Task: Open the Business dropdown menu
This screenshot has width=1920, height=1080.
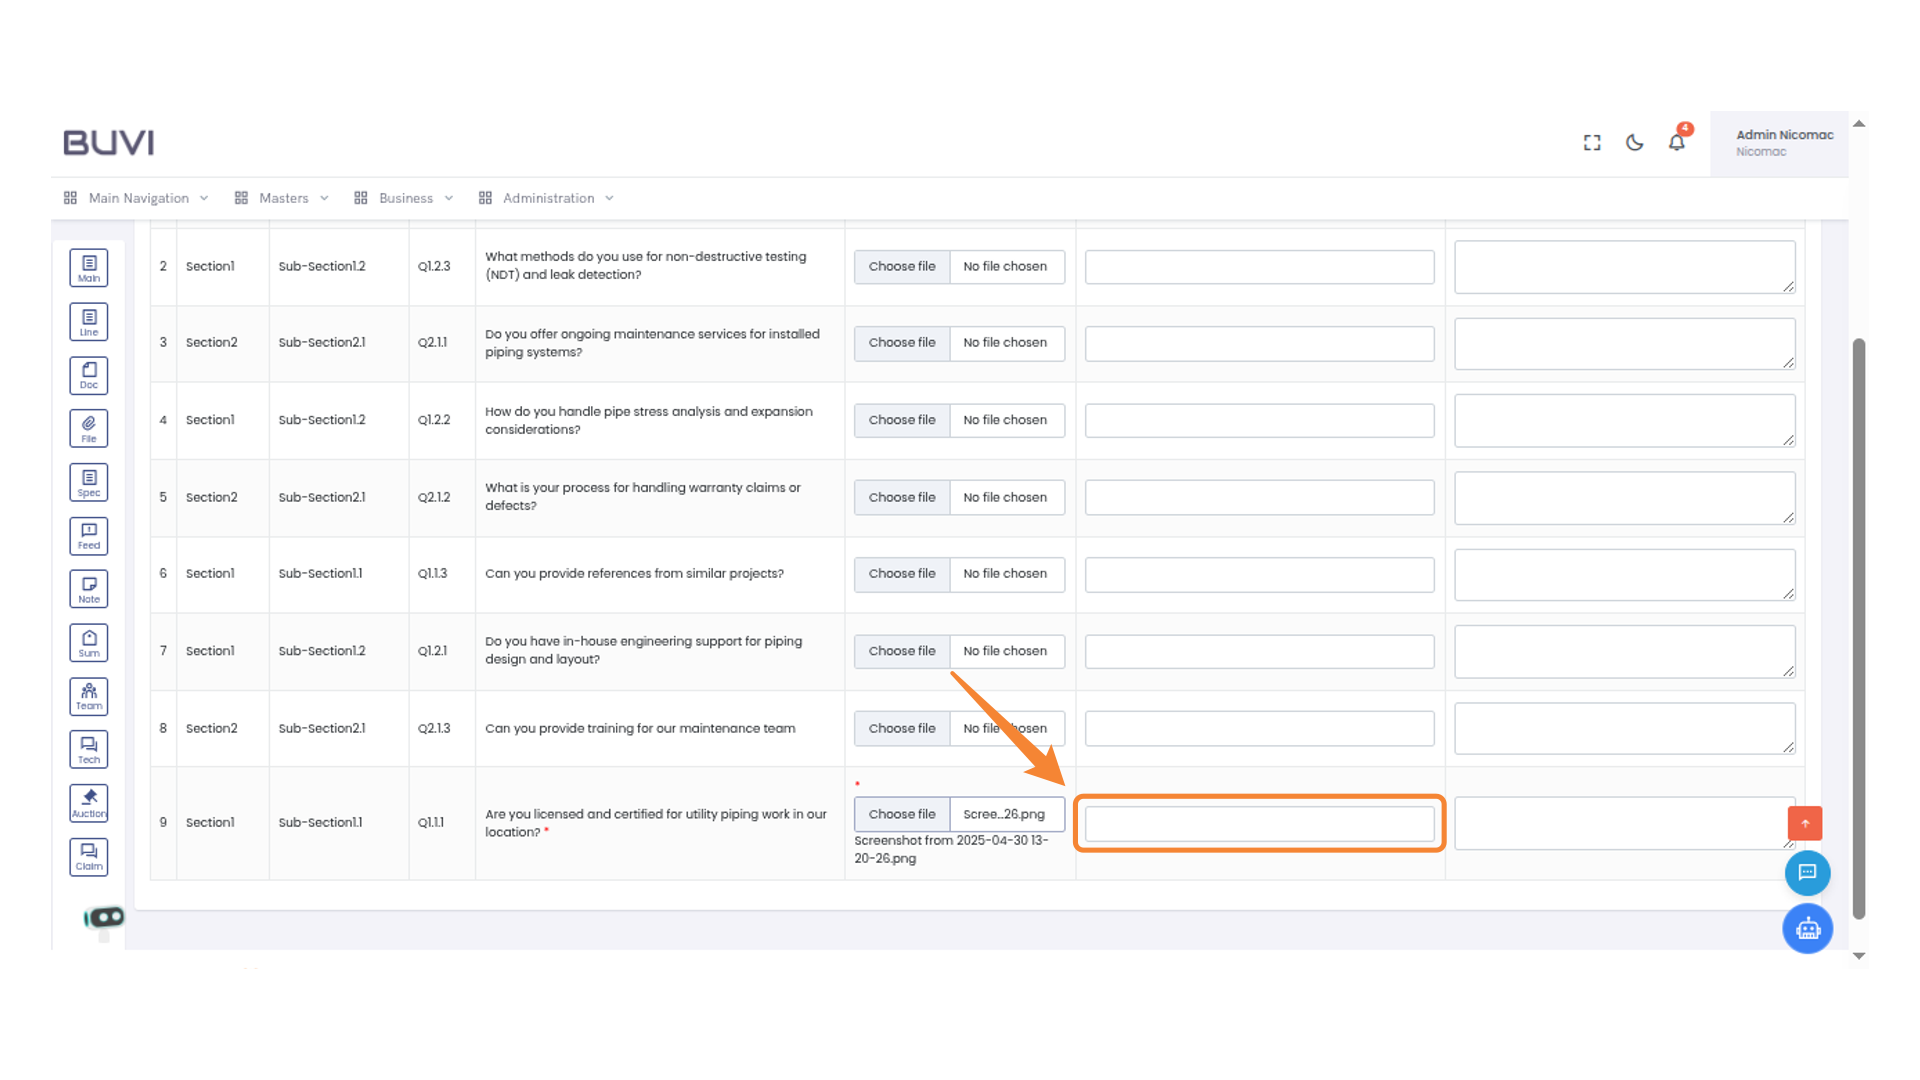Action: click(405, 198)
